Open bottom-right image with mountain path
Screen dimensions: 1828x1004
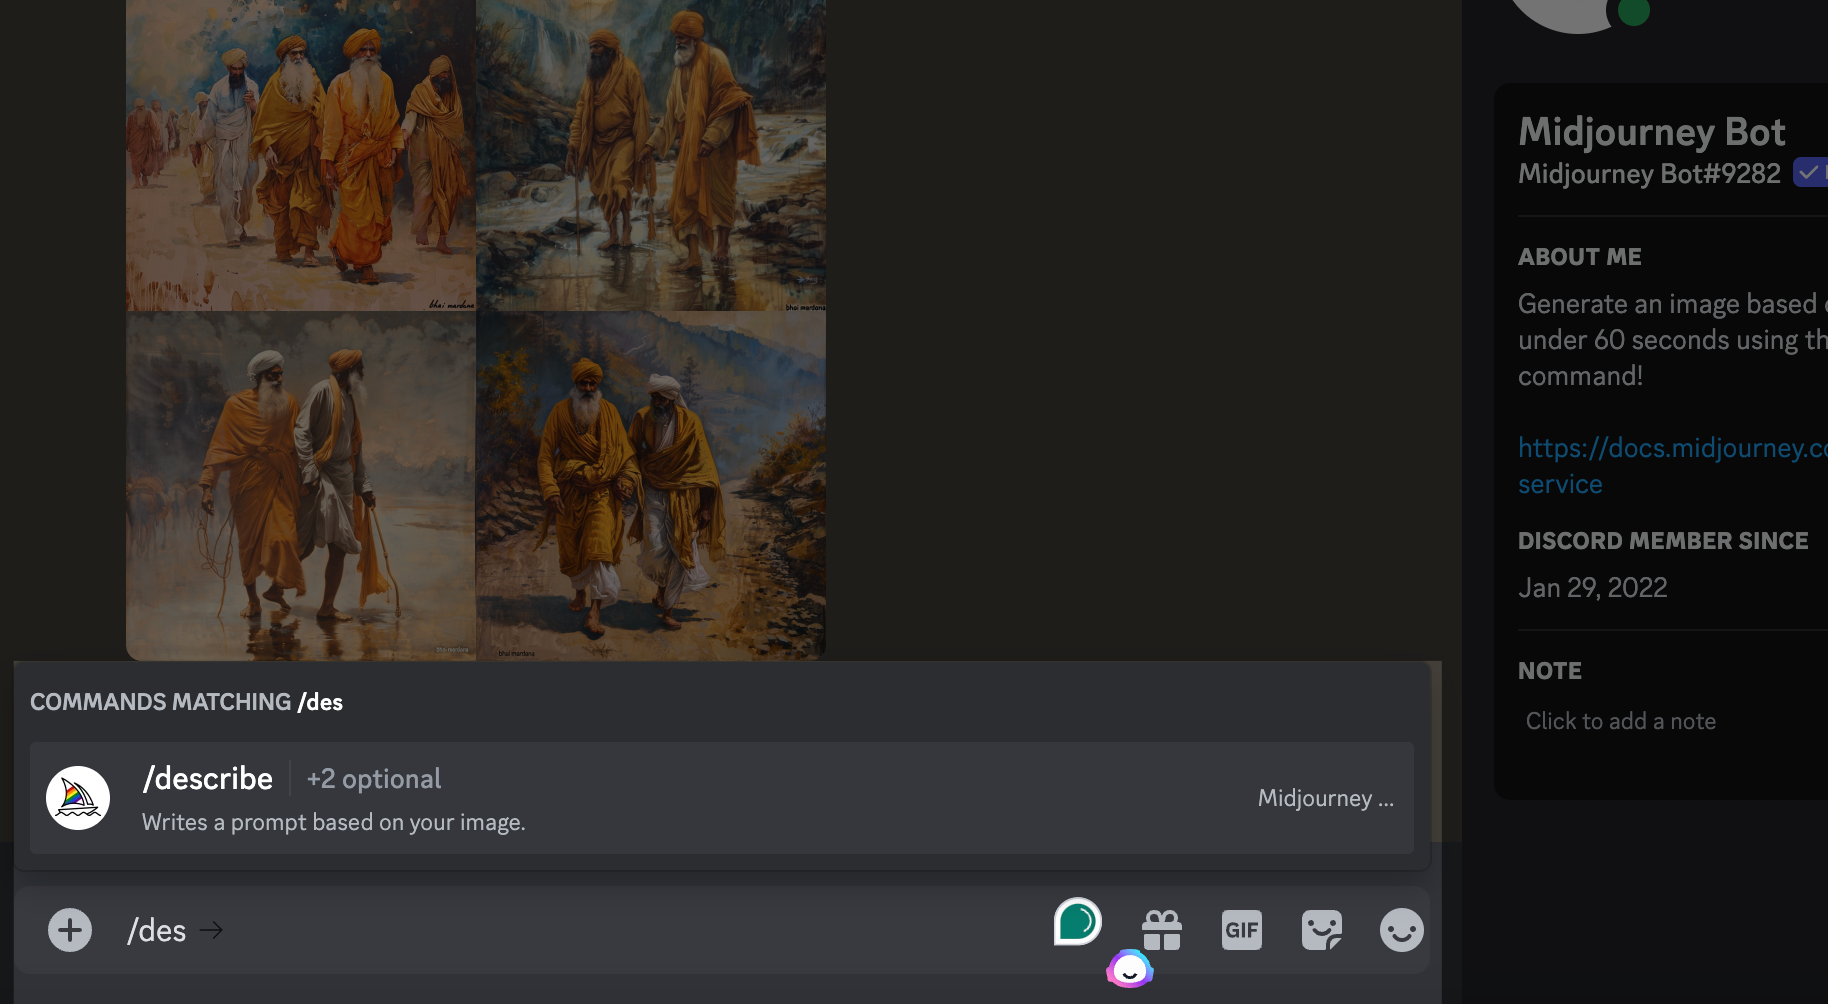click(x=651, y=485)
